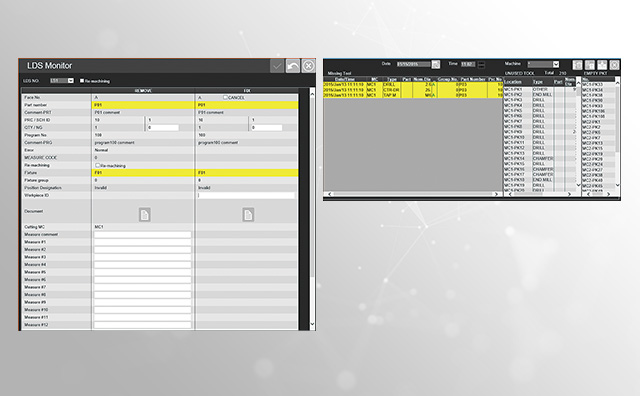Viewport: 640px width, 396px height.
Task: Click the first toolbar icon right of Machine dropdown
Action: [577, 65]
